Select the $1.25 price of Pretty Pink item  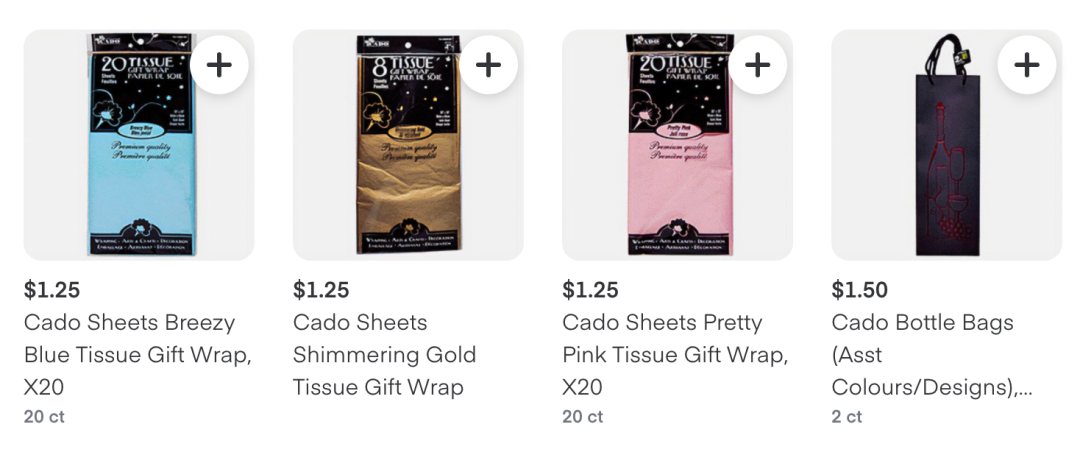click(590, 290)
